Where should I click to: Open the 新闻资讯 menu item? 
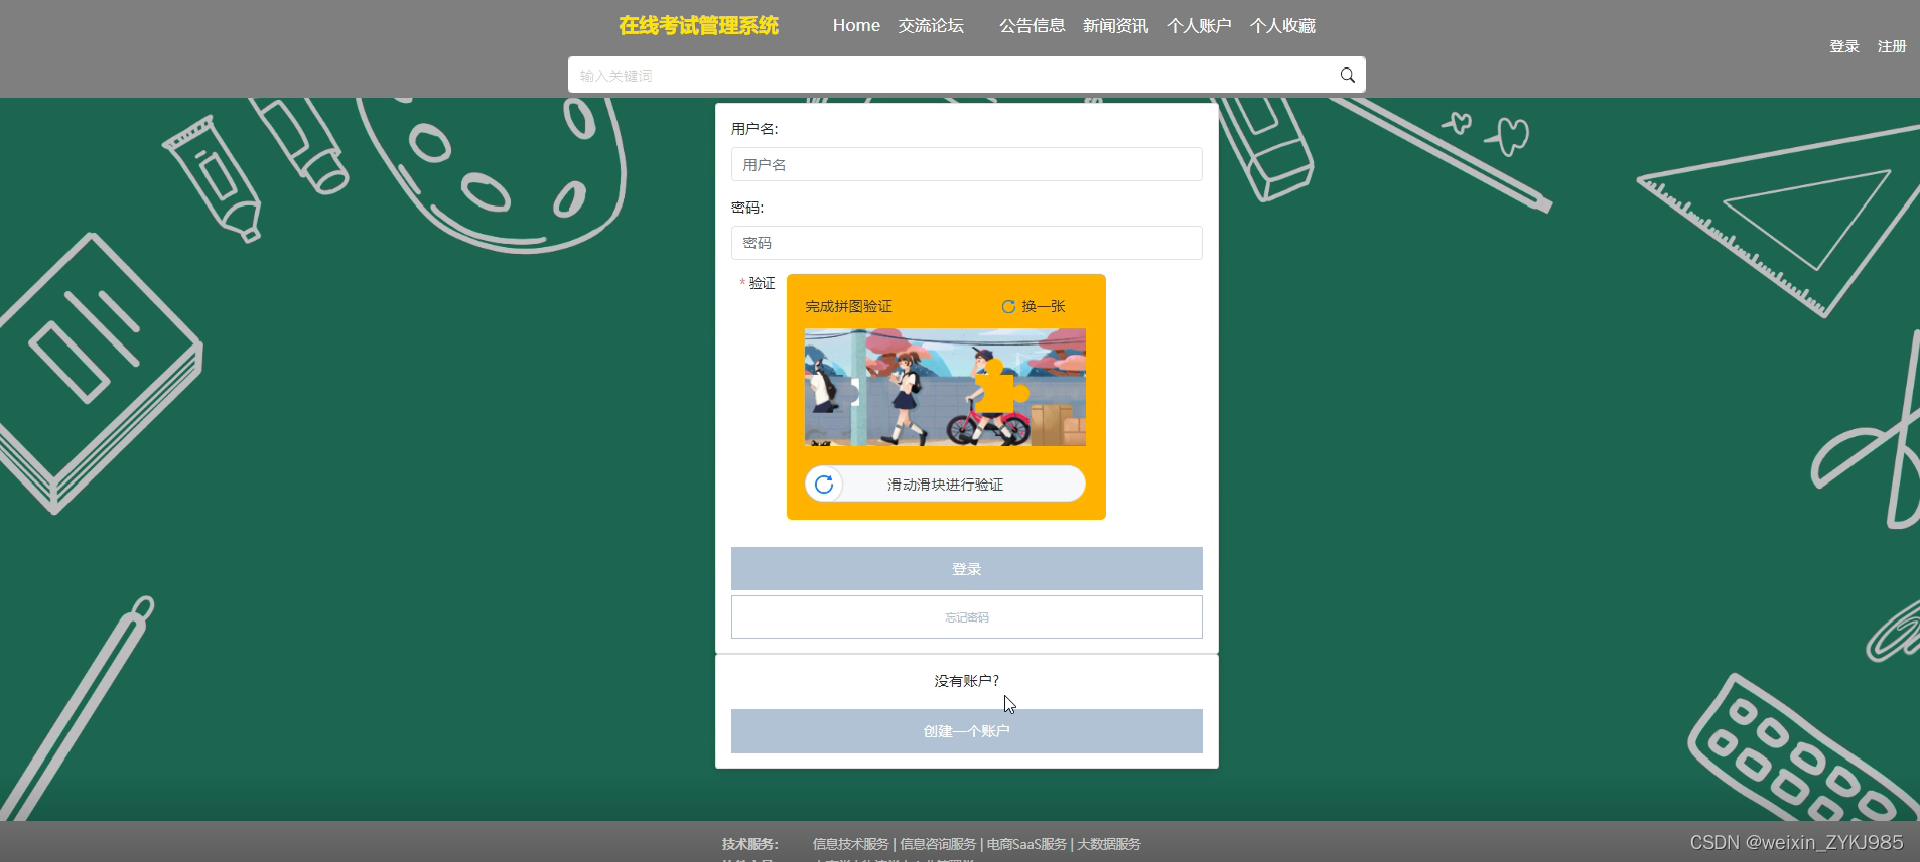tap(1115, 25)
